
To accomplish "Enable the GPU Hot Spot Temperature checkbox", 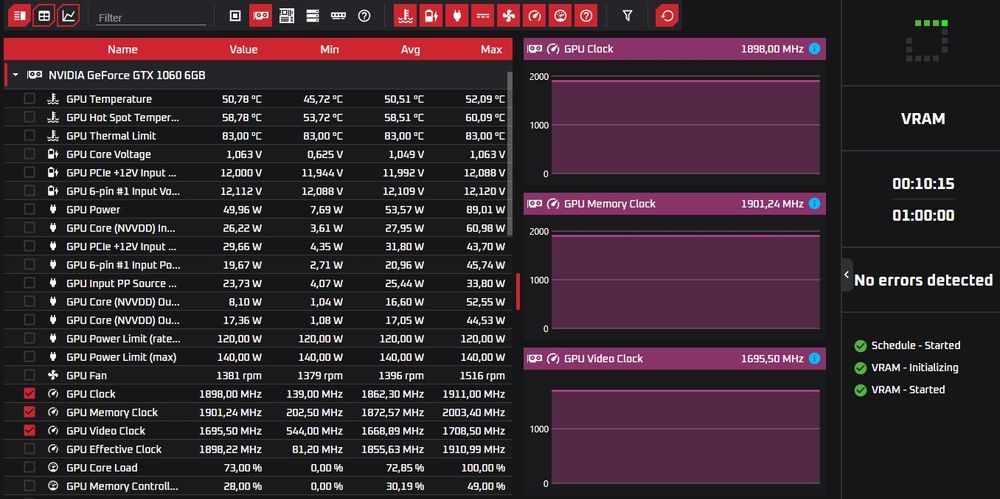I will [x=29, y=117].
